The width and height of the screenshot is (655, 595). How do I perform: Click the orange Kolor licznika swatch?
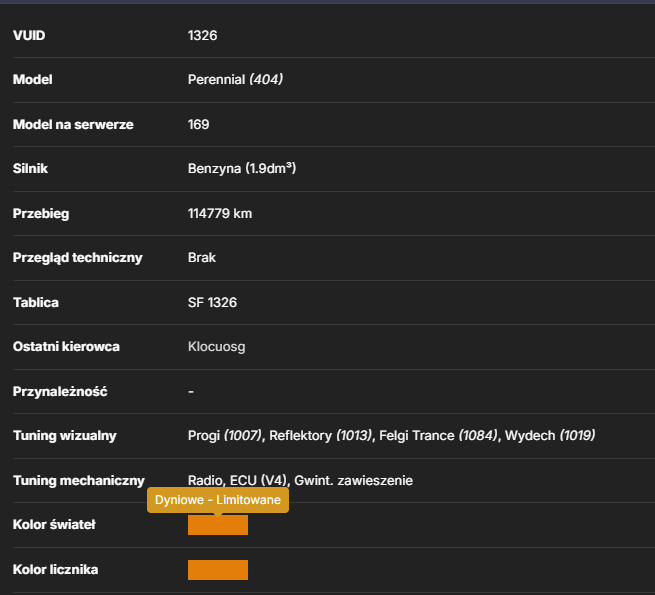click(218, 570)
